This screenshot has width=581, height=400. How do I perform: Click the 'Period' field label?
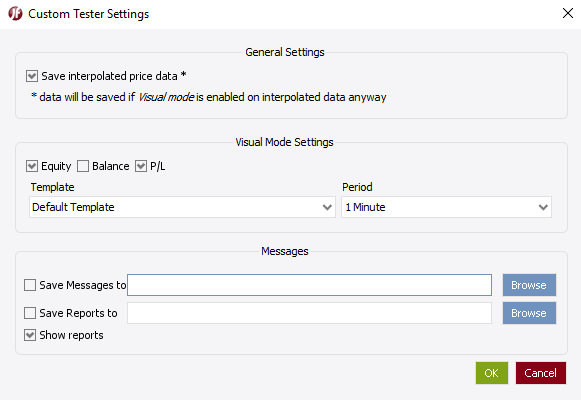pos(357,187)
